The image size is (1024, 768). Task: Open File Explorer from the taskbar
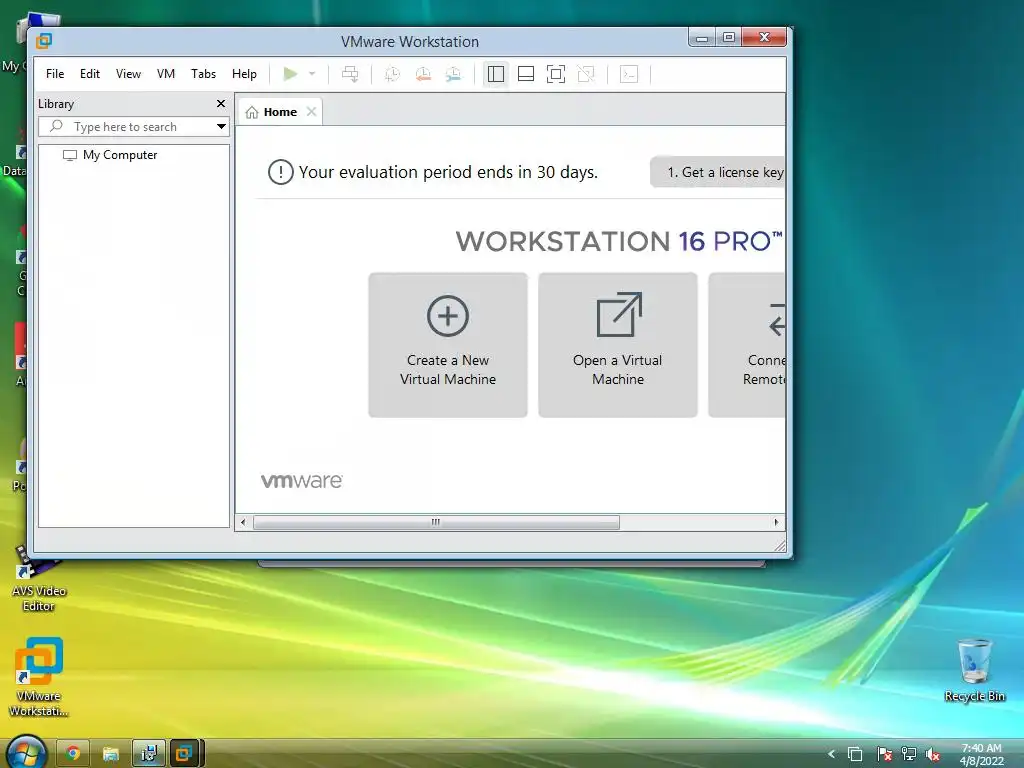110,754
